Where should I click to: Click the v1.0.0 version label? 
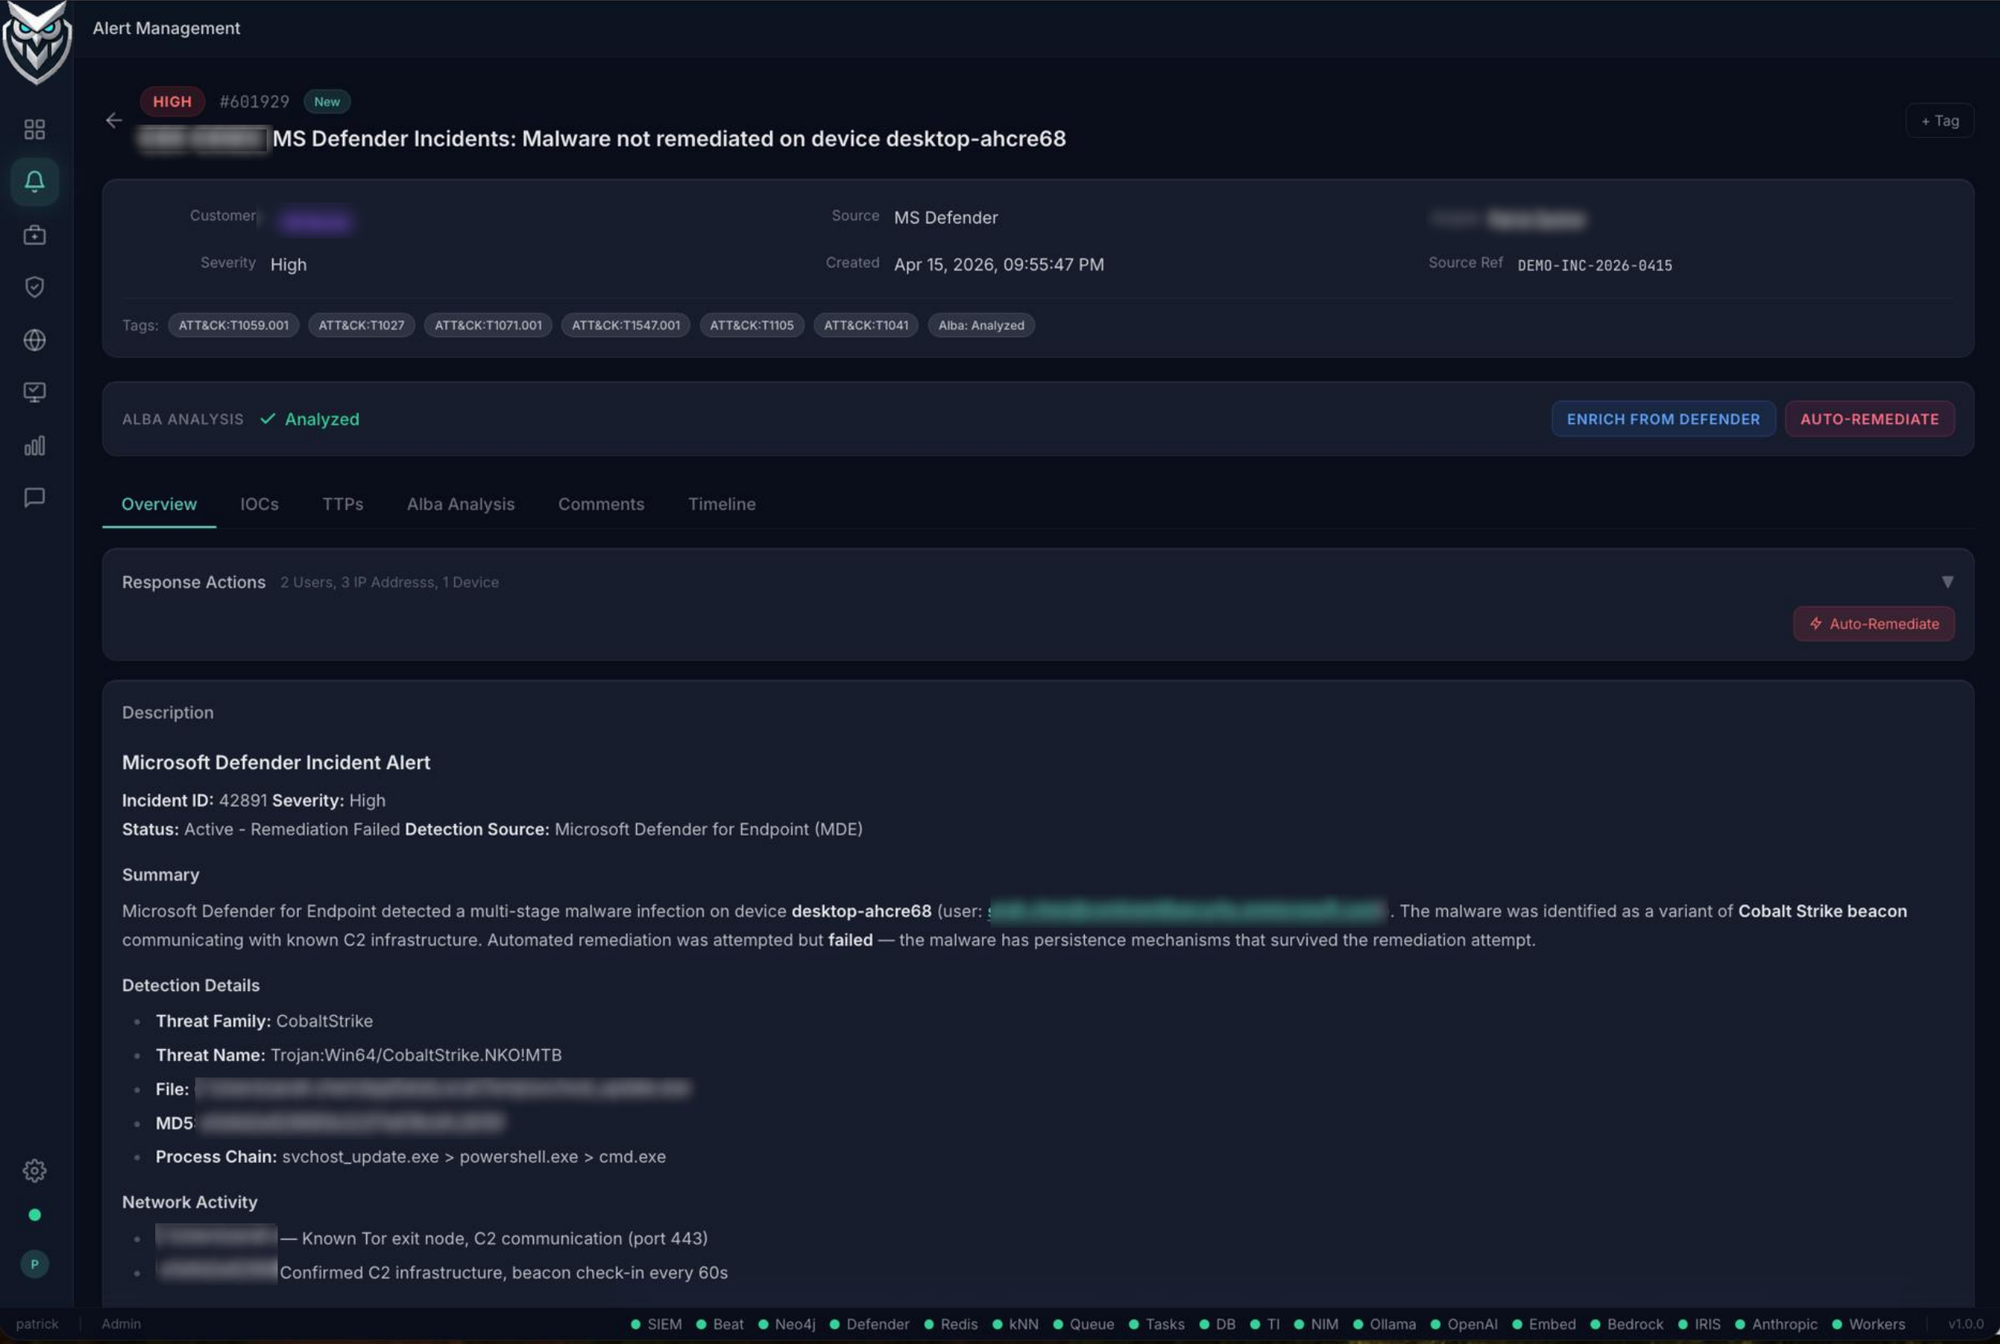pyautogui.click(x=1965, y=1324)
